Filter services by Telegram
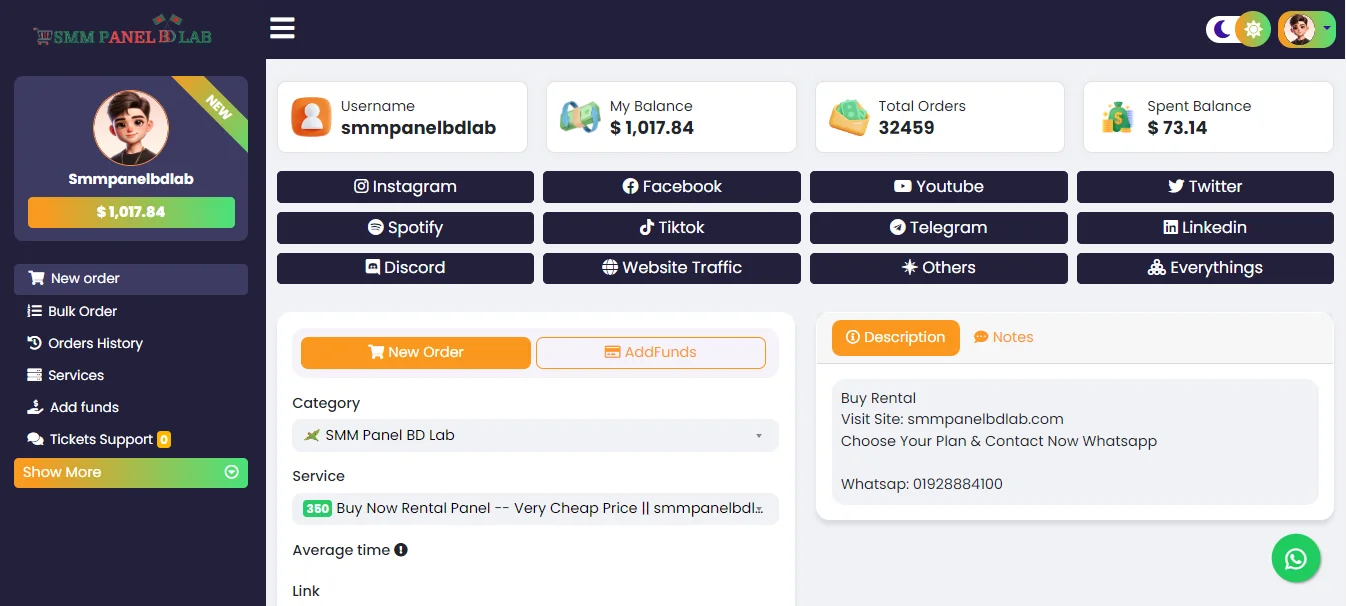Image resolution: width=1346 pixels, height=606 pixels. 938,228
